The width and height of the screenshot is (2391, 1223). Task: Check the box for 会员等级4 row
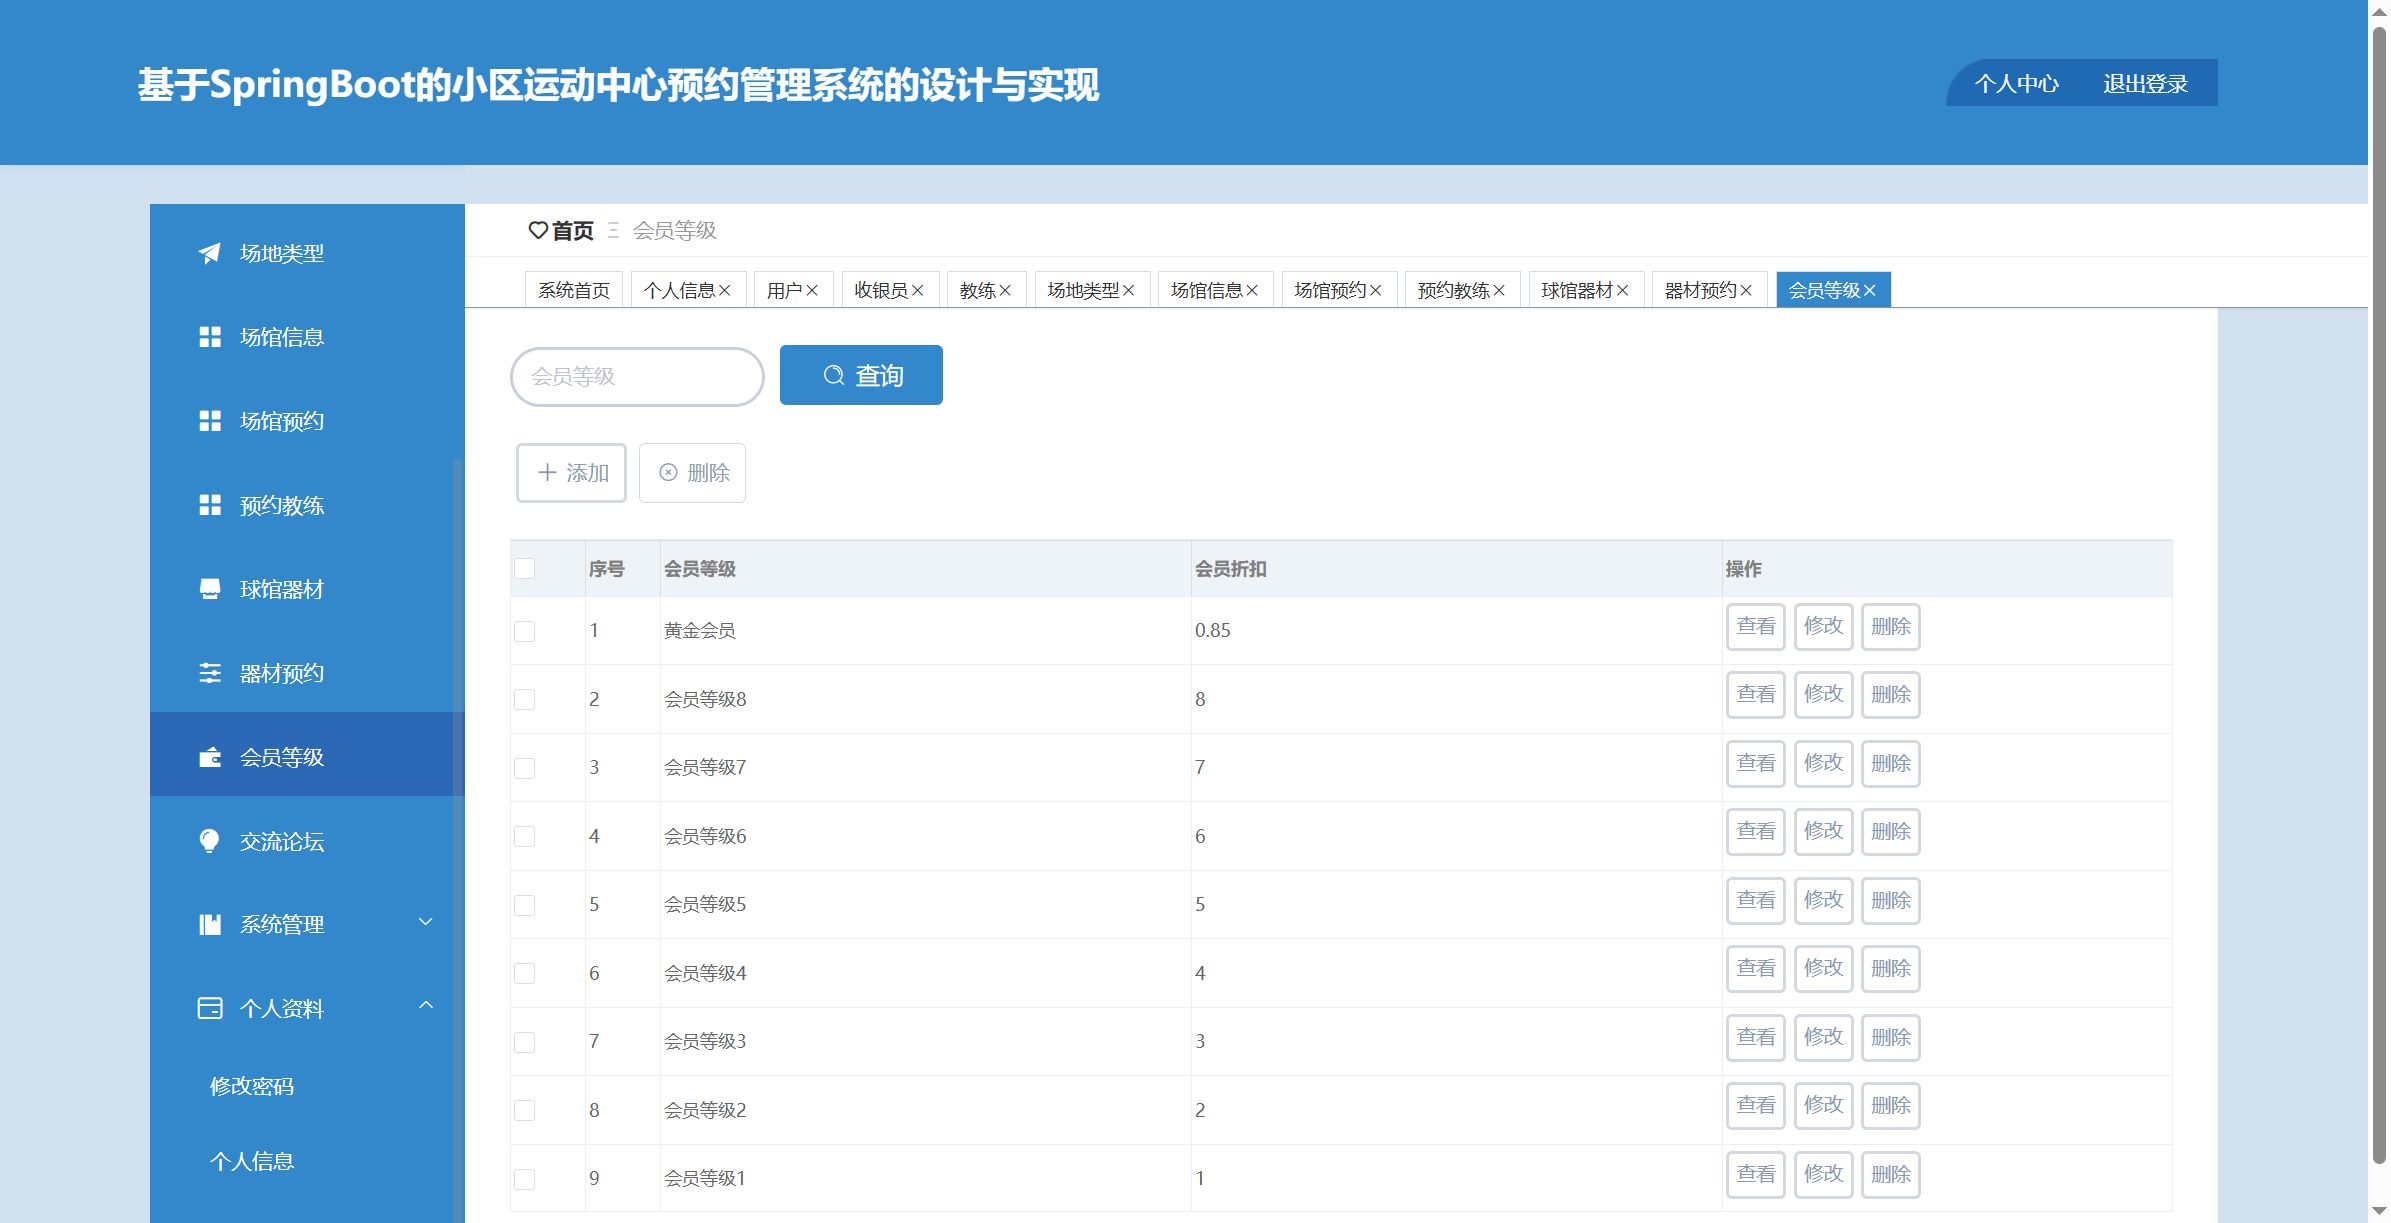tap(524, 973)
